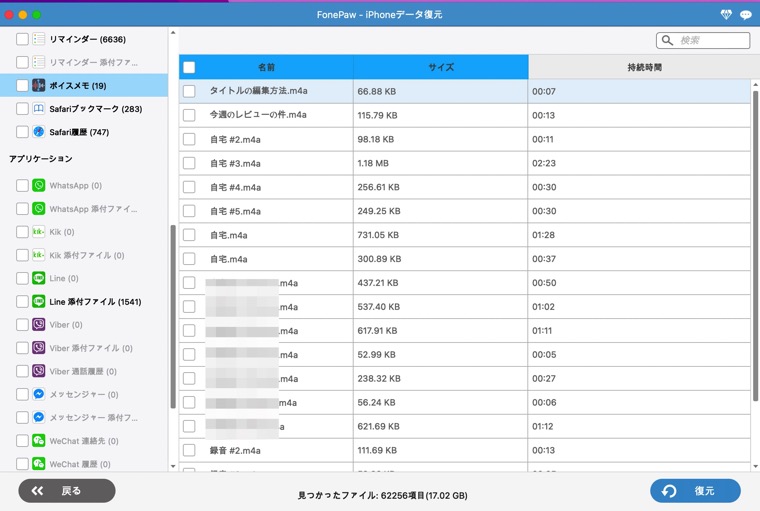760x511 pixels.
Task: Click the Viber attachments icon
Action: [39, 348]
